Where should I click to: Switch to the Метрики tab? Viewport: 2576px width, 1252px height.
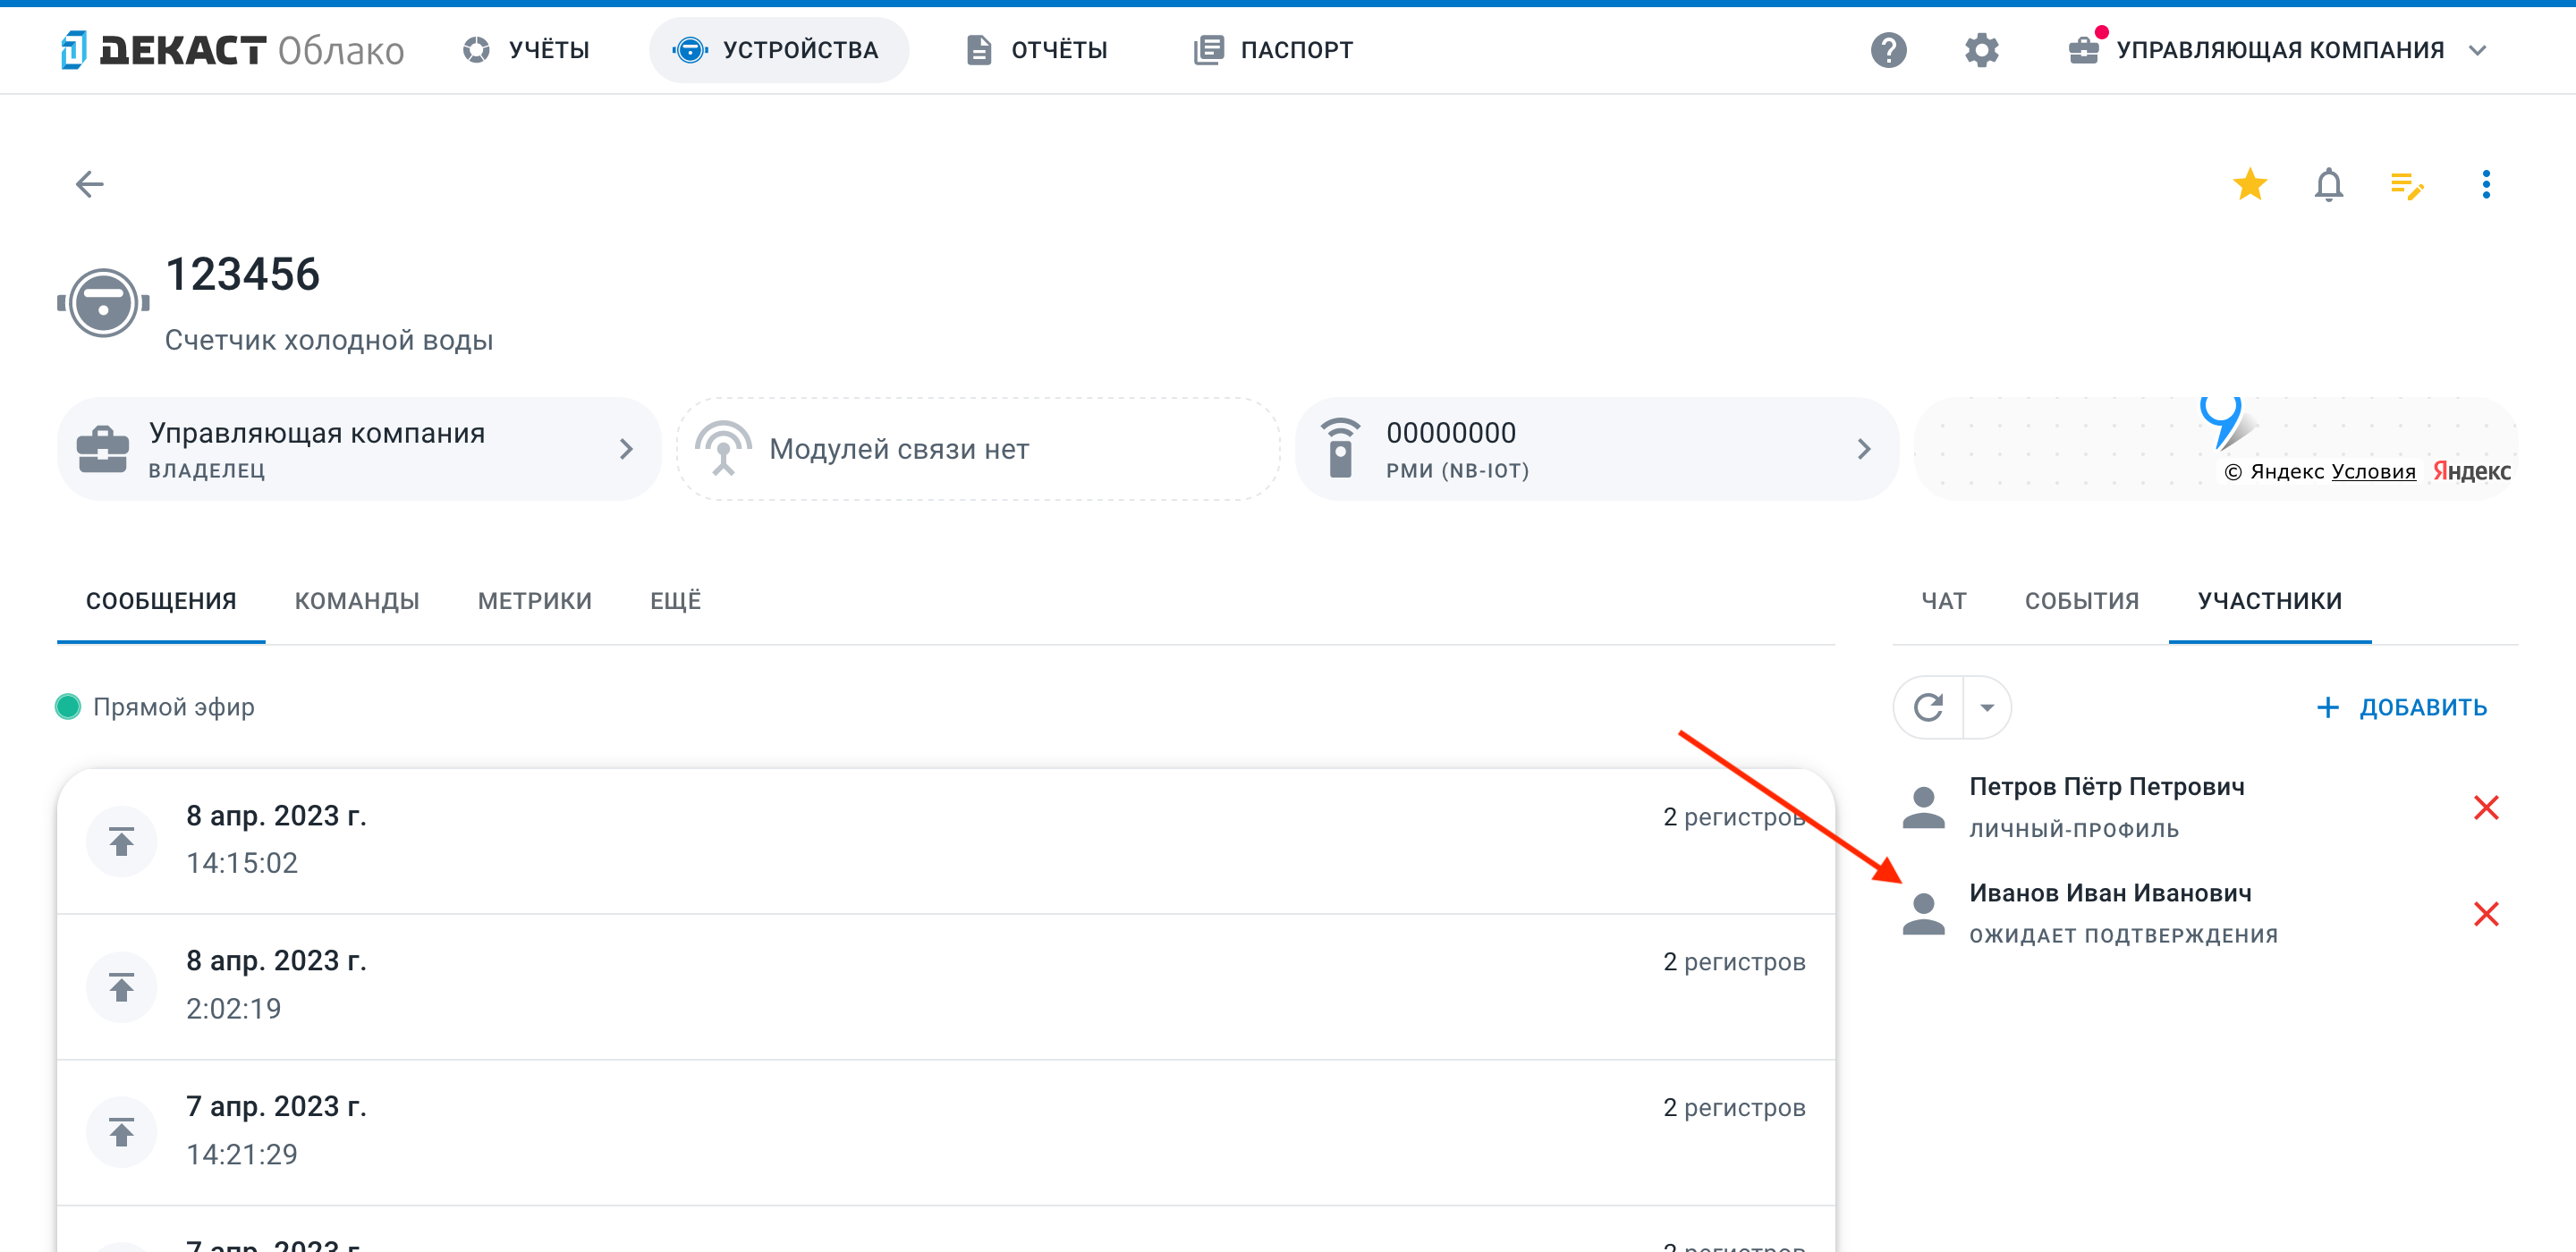click(535, 601)
